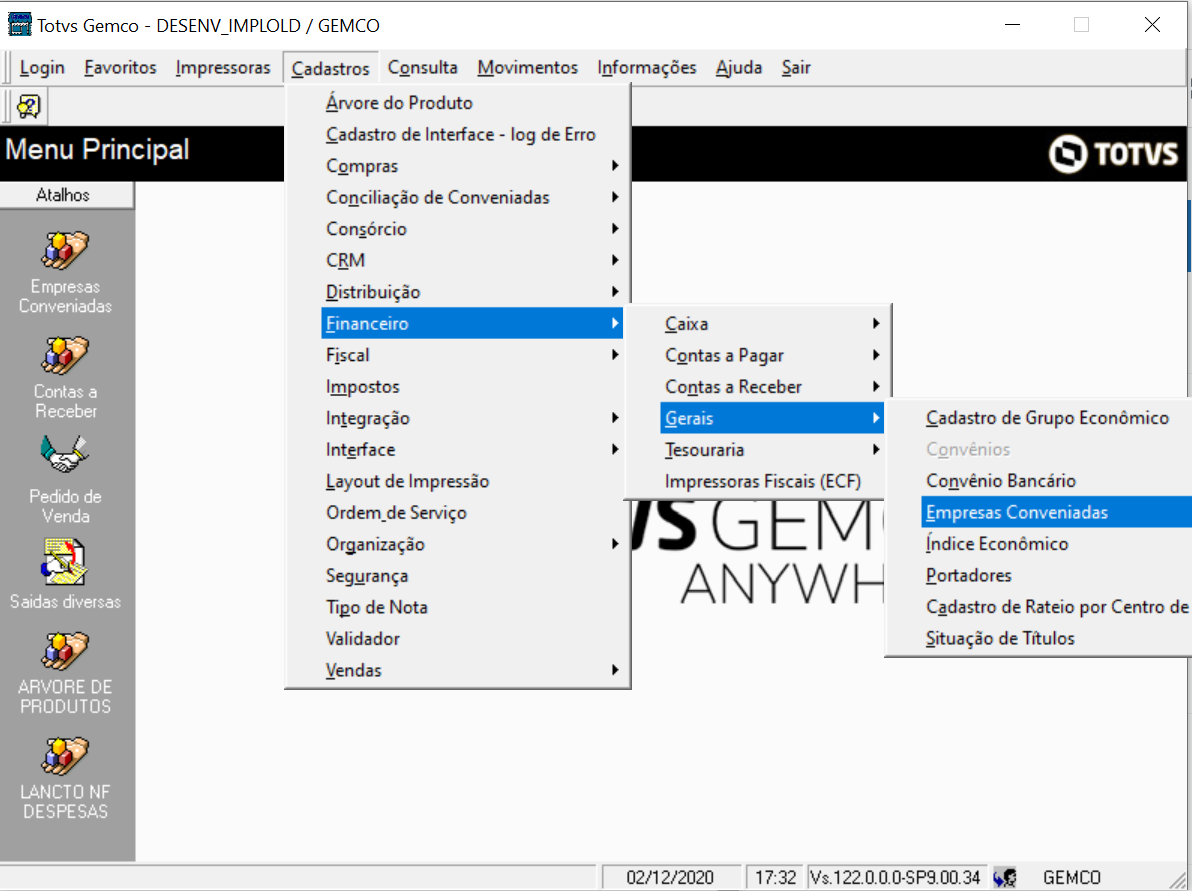
Task: Minimize the Totvs Gemco window
Action: pos(1012,25)
